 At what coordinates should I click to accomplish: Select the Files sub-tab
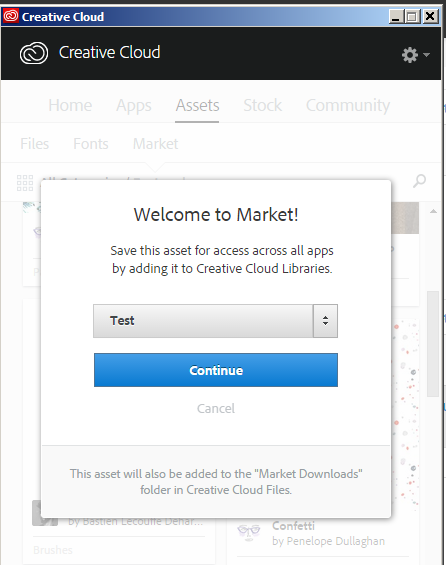tap(35, 144)
